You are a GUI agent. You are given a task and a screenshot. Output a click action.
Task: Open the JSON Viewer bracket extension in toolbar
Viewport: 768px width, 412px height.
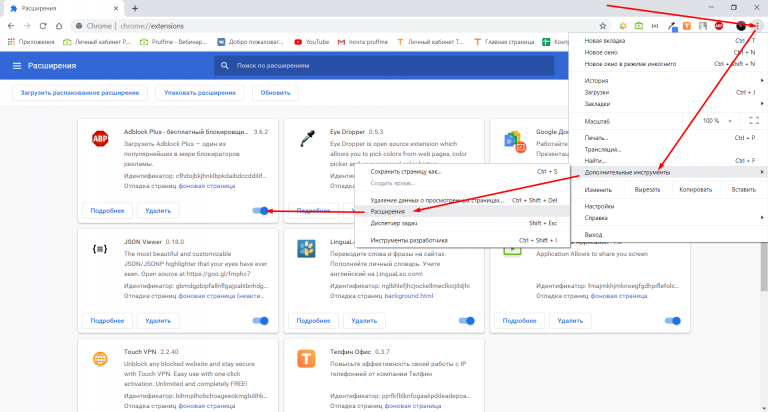point(655,26)
